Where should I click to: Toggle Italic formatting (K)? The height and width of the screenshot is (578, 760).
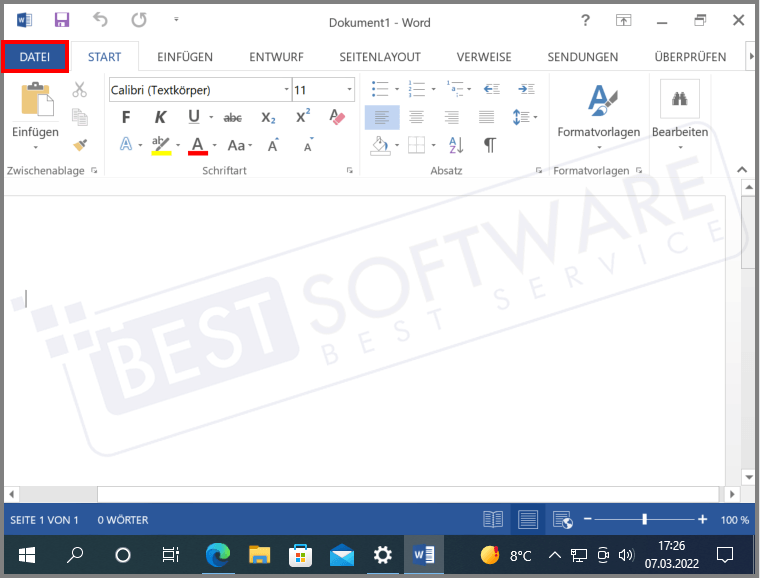tap(158, 117)
